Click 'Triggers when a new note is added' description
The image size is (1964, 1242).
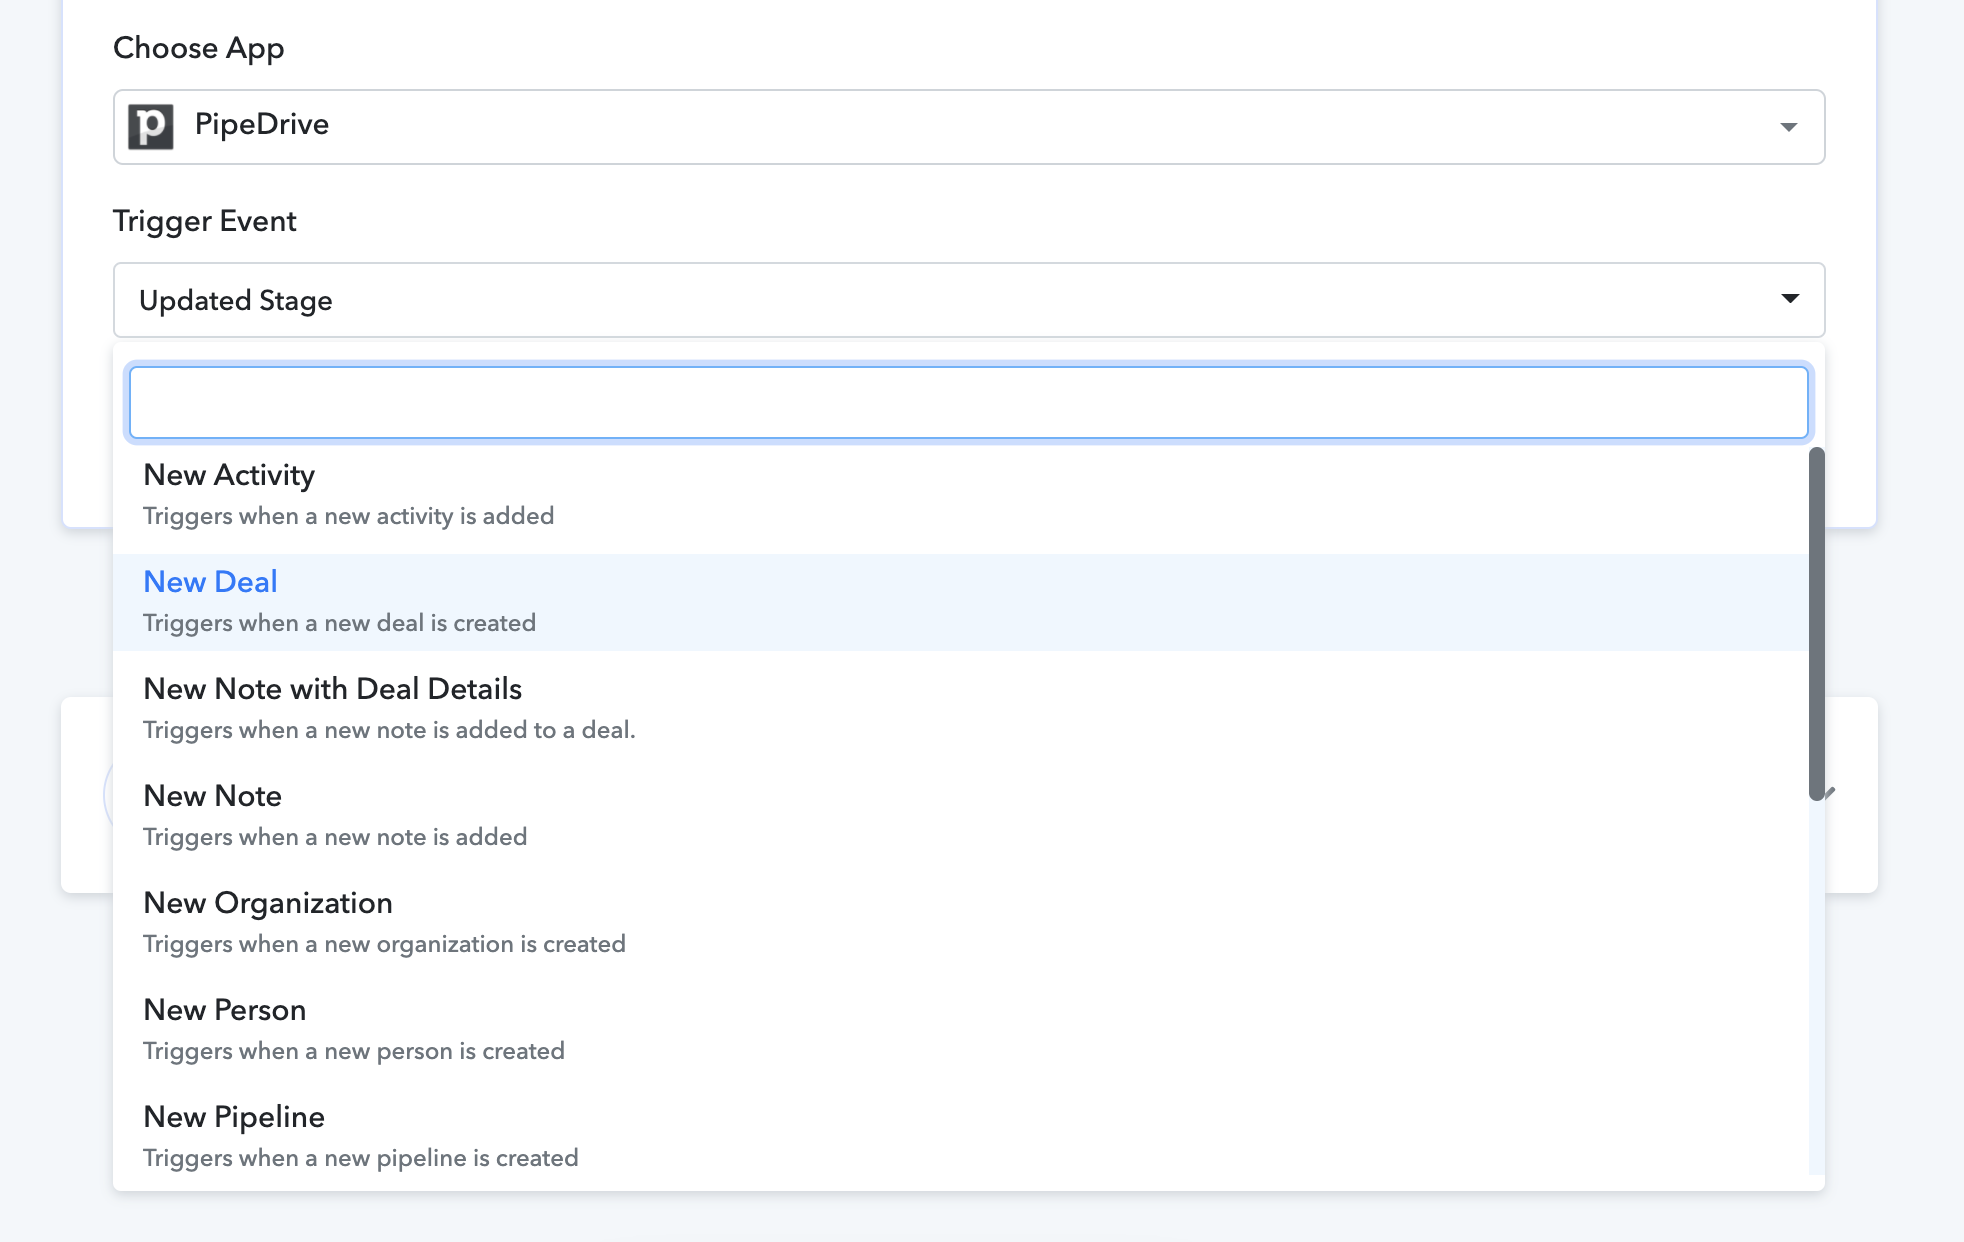335,837
